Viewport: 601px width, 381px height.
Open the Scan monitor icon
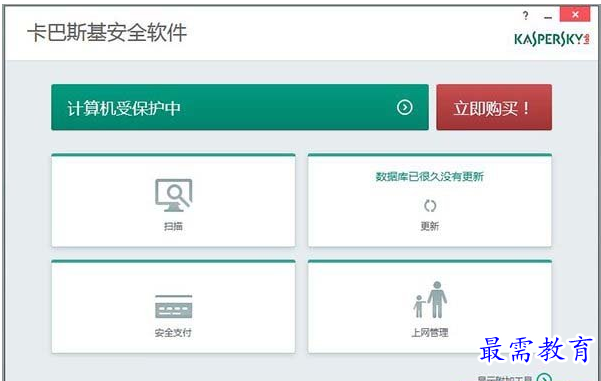(174, 195)
